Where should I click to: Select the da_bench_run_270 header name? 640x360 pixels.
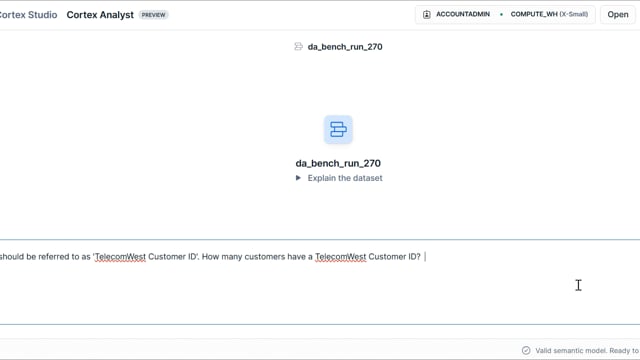coord(345,47)
